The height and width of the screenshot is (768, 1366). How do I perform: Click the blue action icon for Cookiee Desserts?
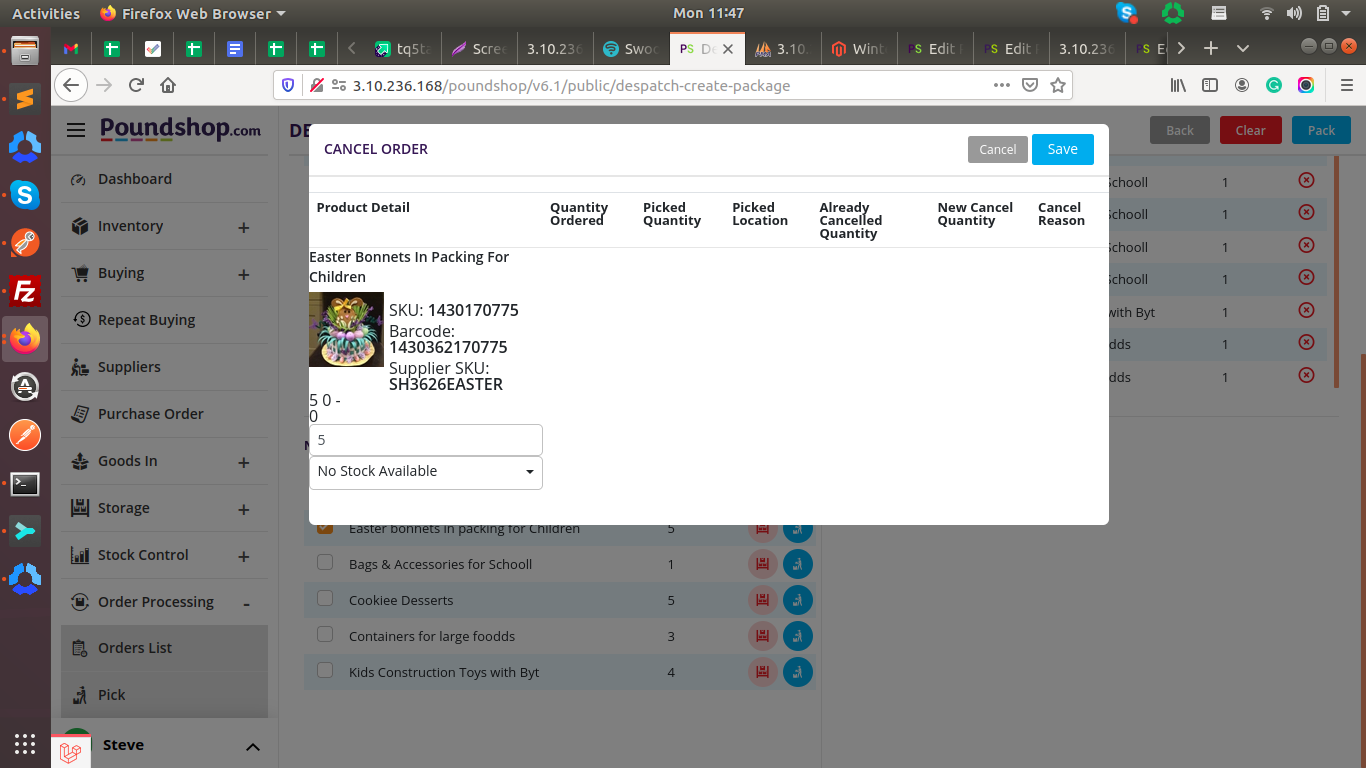point(797,600)
